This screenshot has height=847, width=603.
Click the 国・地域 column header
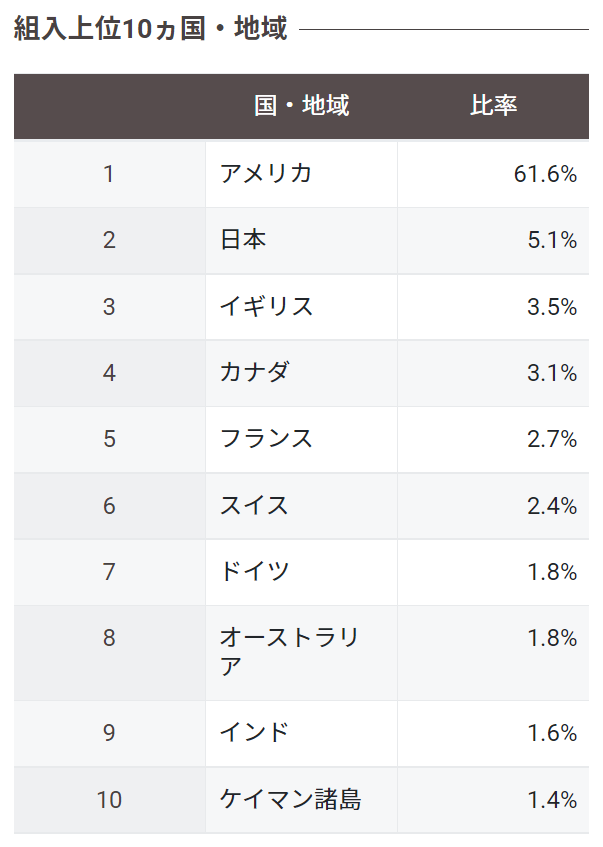click(302, 105)
